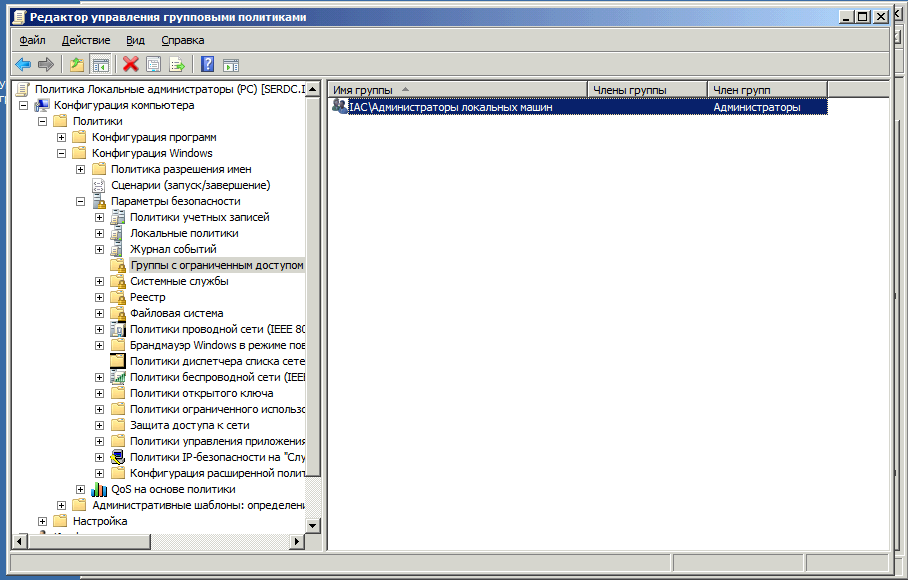
Task: Click the Export list toolbar icon
Action: [x=177, y=64]
